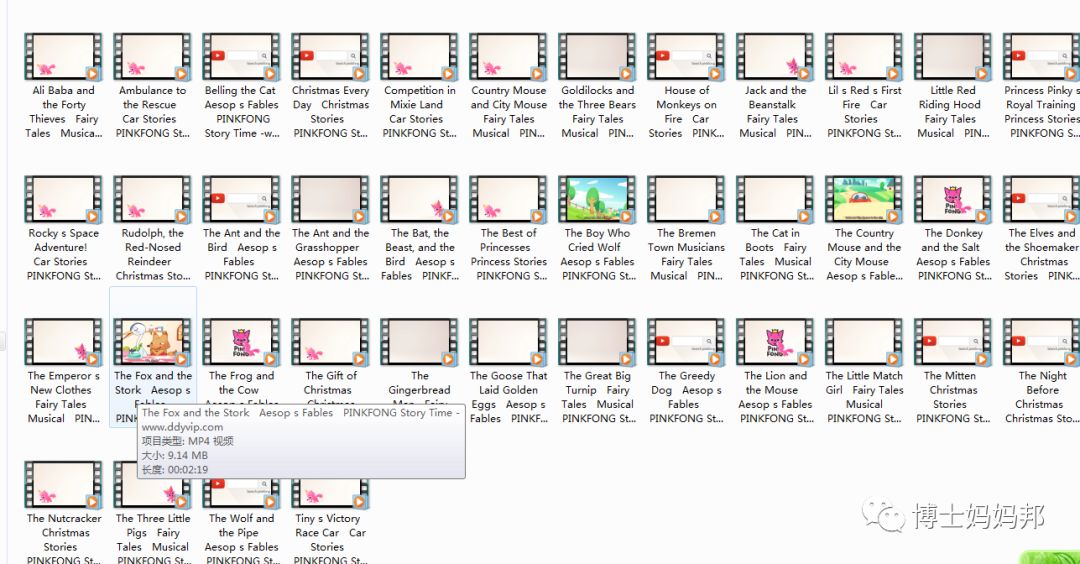Select The Emperor's New Clothes video icon
This screenshot has width=1080, height=564.
tap(63, 342)
